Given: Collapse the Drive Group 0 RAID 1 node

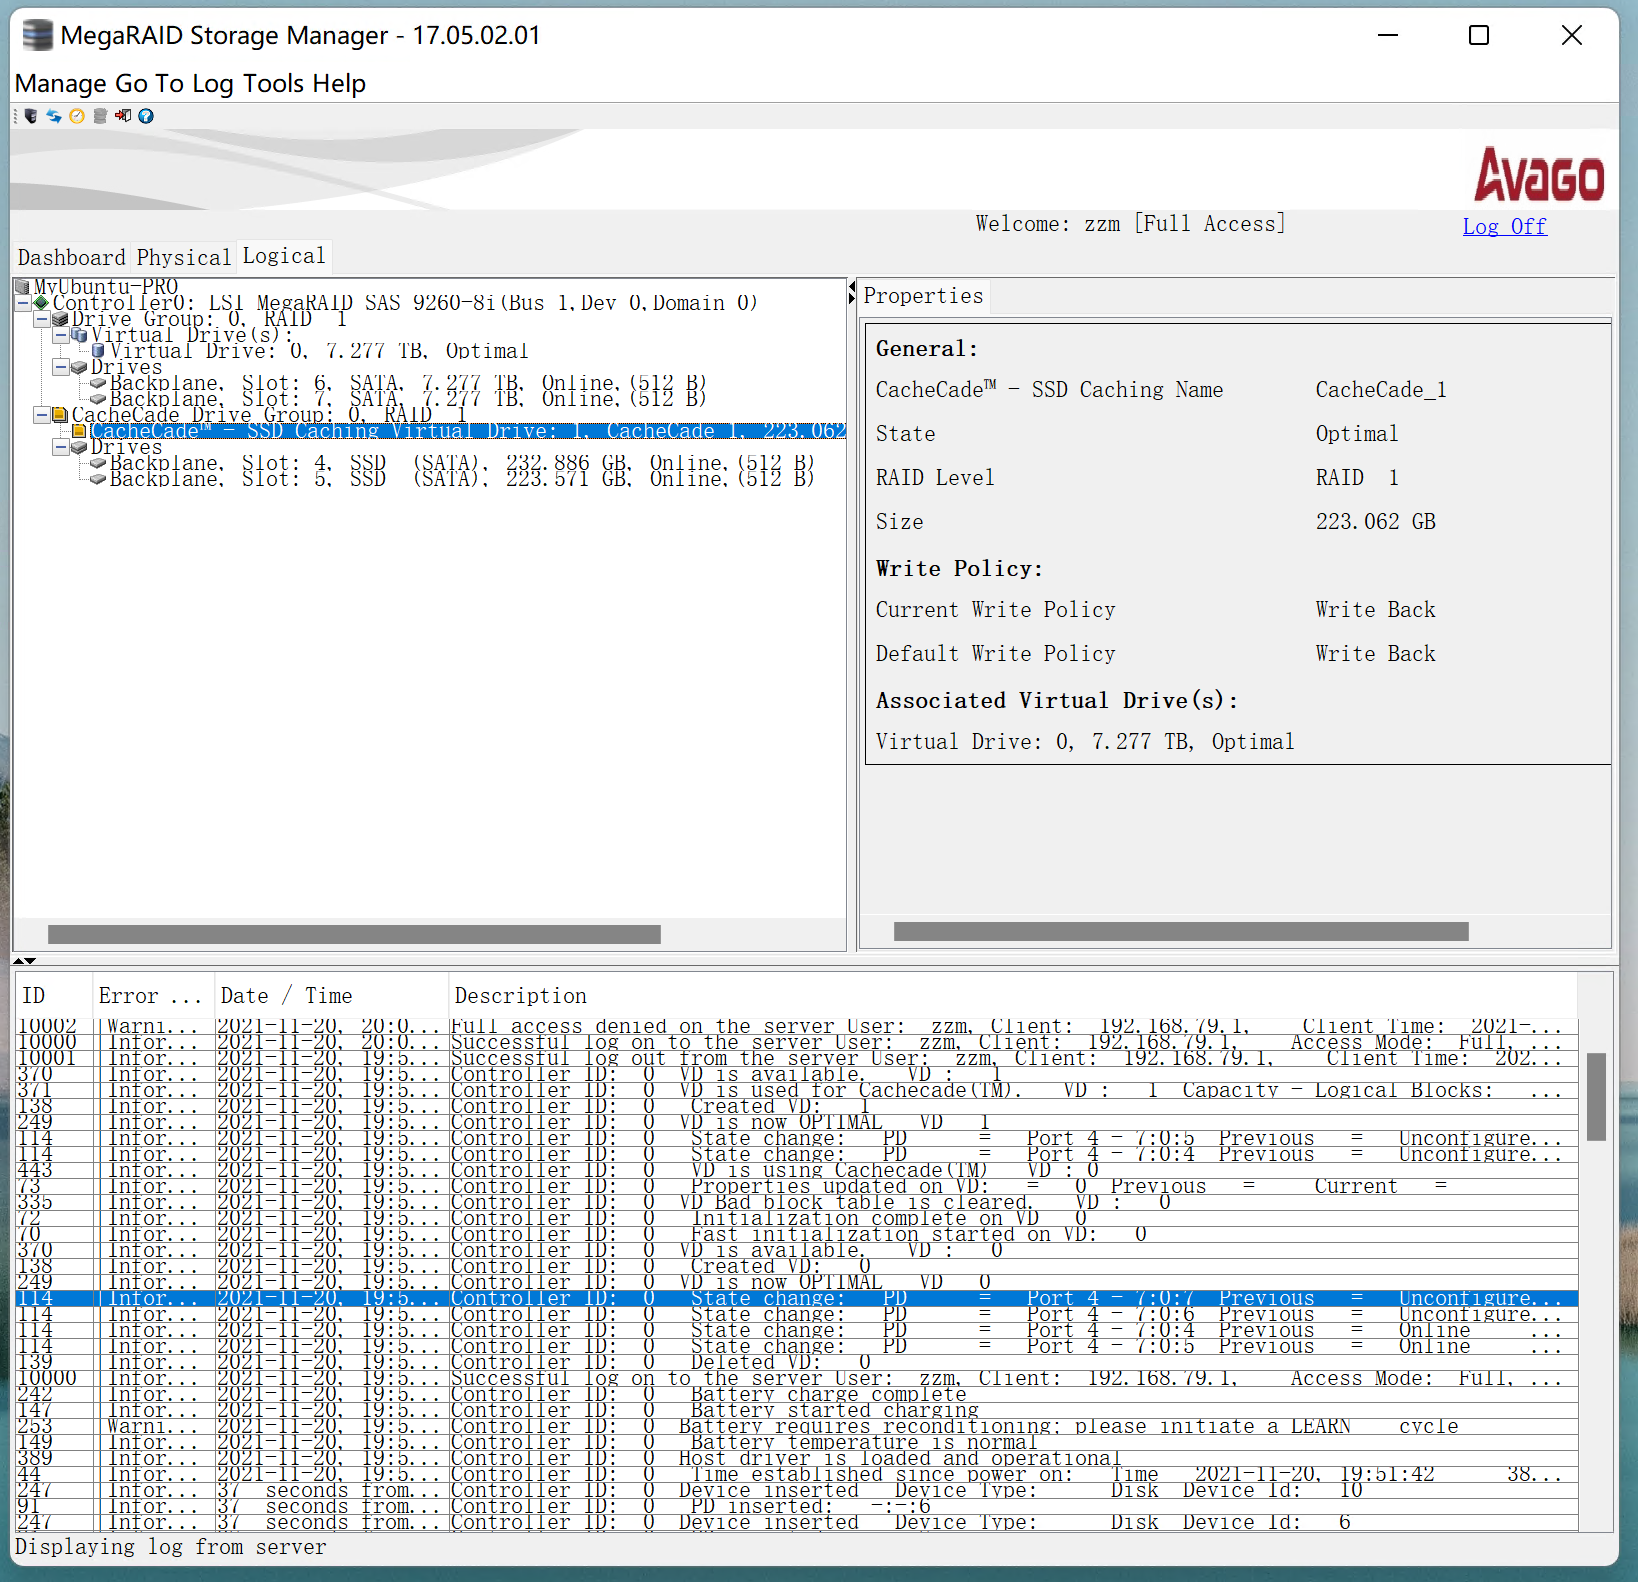Looking at the screenshot, I should coord(41,319).
